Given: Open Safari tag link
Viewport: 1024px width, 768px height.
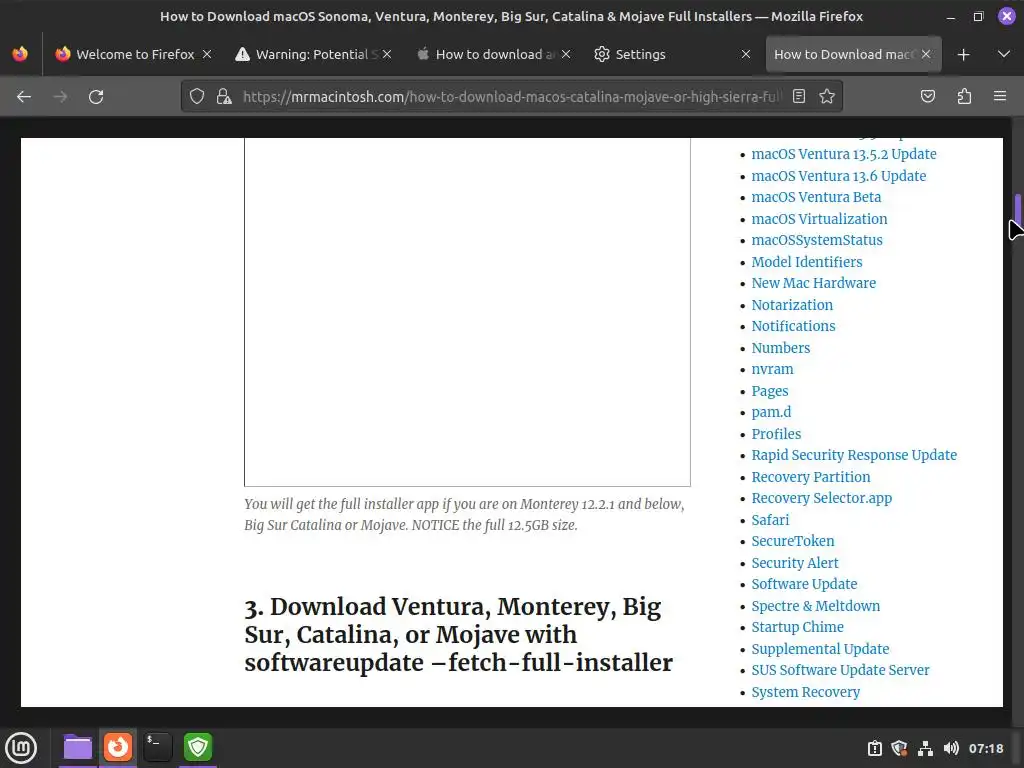Looking at the screenshot, I should [x=771, y=520].
